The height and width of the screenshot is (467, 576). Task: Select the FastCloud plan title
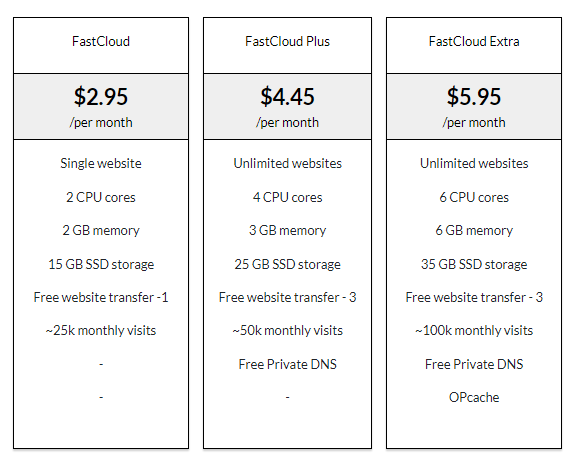[101, 41]
